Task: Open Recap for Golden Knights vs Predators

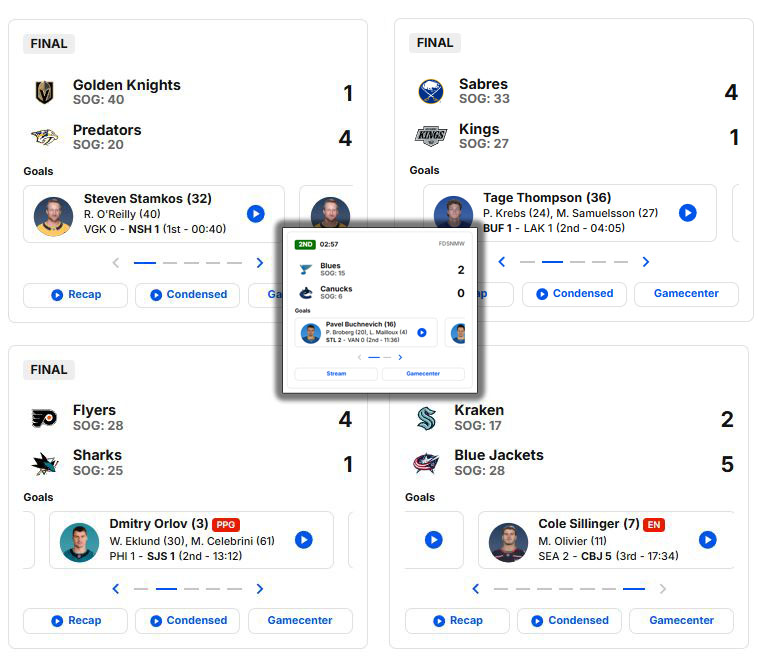Action: pyautogui.click(x=75, y=295)
